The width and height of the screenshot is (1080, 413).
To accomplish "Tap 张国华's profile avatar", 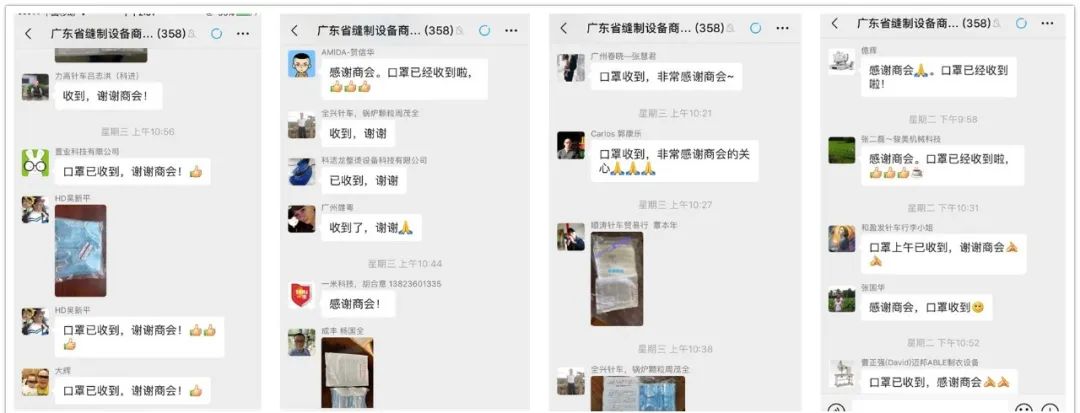I will click(x=841, y=299).
